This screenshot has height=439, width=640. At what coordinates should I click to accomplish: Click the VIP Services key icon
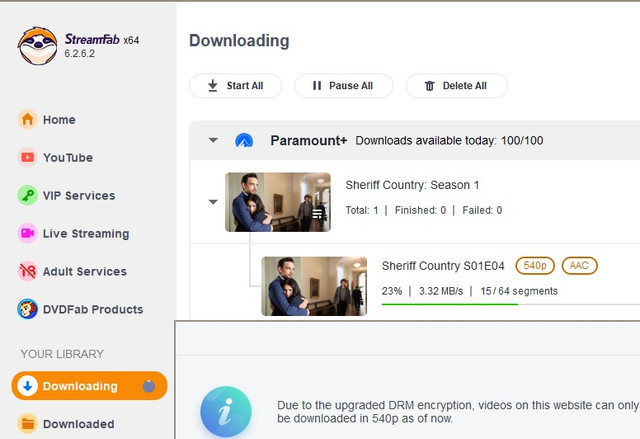point(28,196)
